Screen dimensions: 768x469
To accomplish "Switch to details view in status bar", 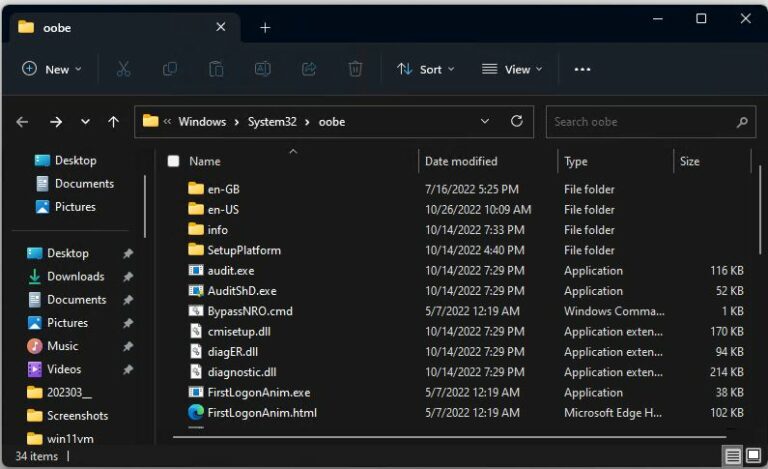I will pyautogui.click(x=732, y=456).
